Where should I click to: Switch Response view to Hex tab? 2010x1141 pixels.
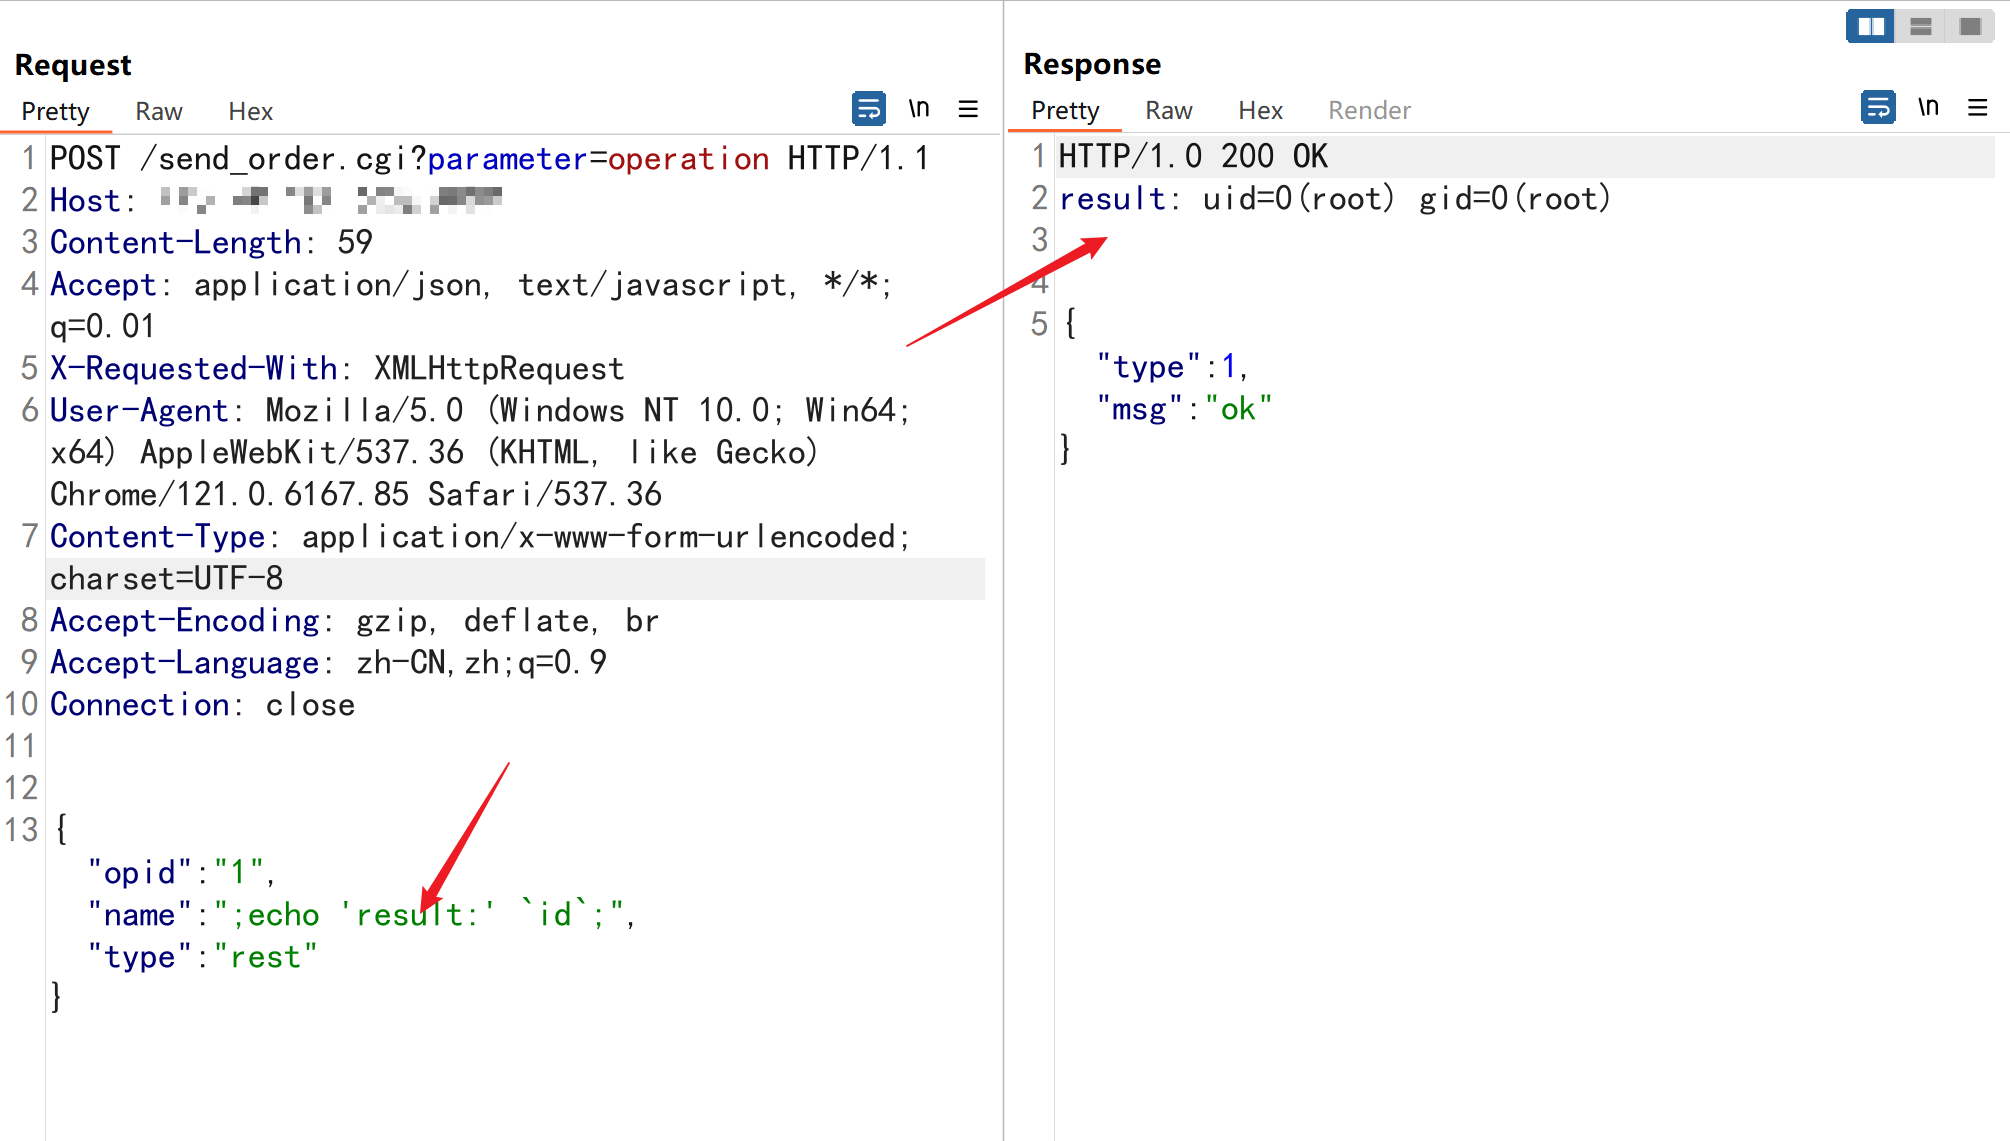pos(1260,110)
